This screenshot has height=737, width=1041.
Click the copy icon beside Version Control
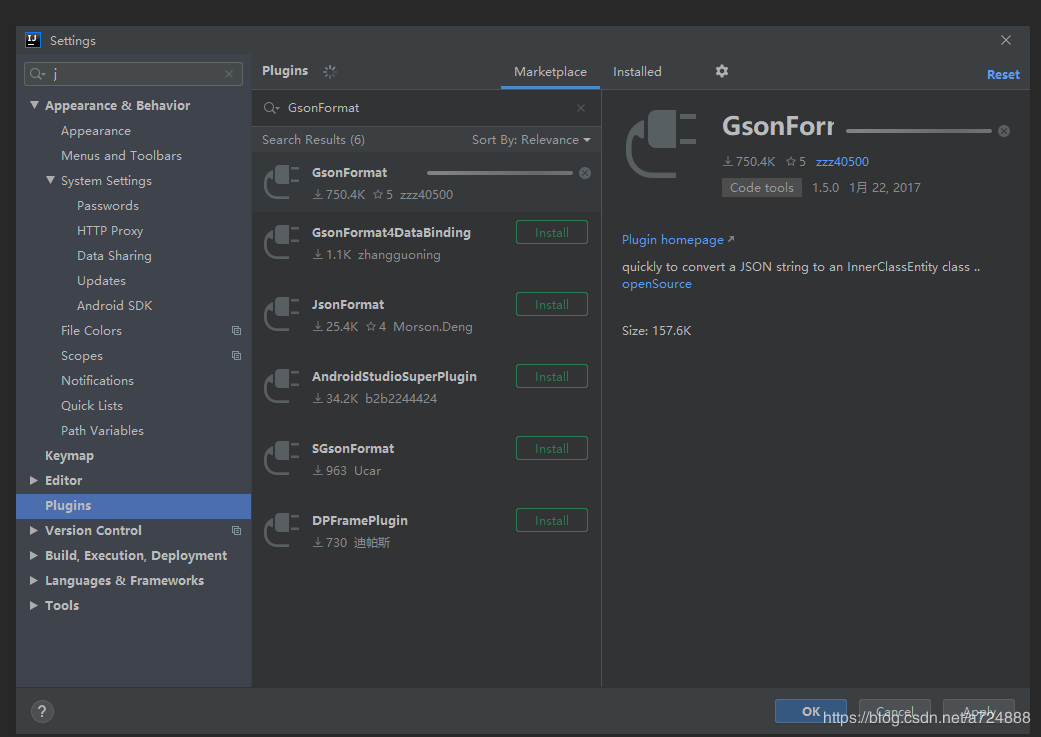pyautogui.click(x=236, y=531)
